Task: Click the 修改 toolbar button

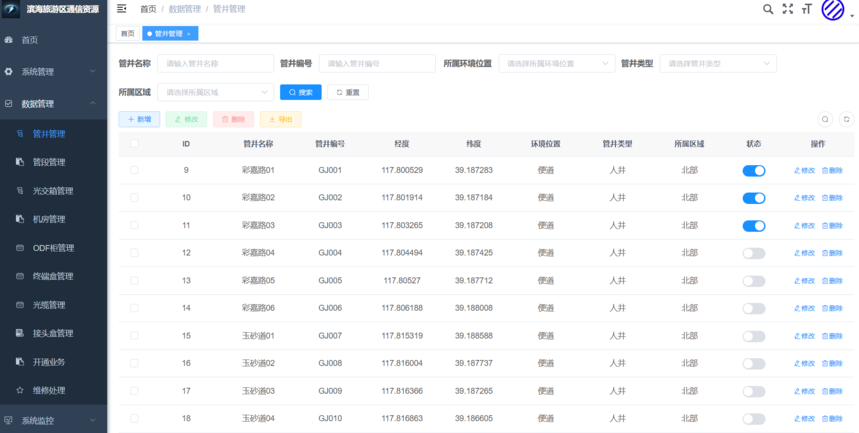Action: click(186, 119)
